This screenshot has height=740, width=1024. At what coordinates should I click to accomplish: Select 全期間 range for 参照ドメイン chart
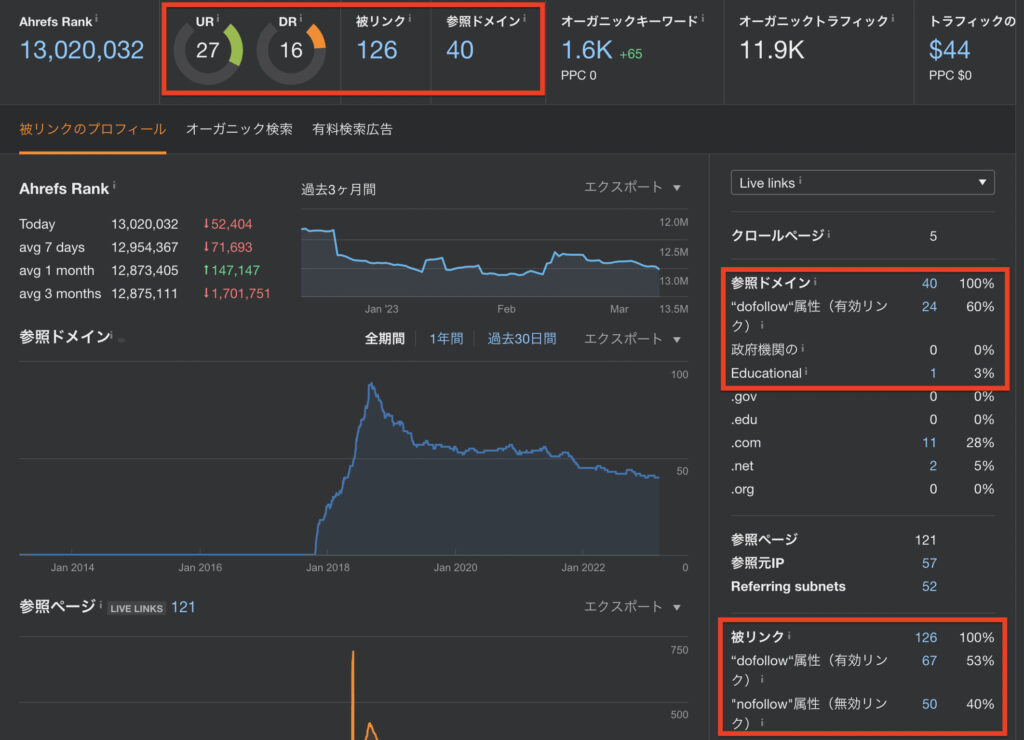(384, 339)
